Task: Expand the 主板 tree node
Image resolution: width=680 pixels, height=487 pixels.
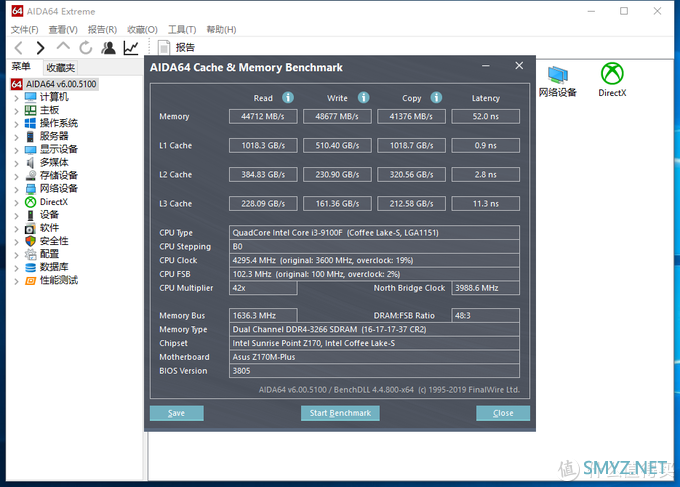Action: tap(16, 111)
